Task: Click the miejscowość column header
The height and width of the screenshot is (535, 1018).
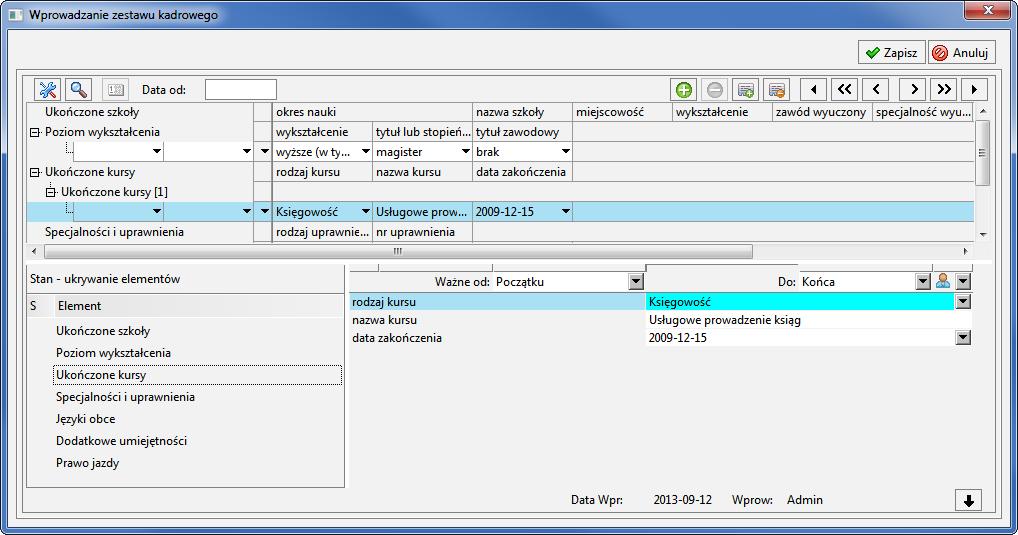Action: coord(622,112)
